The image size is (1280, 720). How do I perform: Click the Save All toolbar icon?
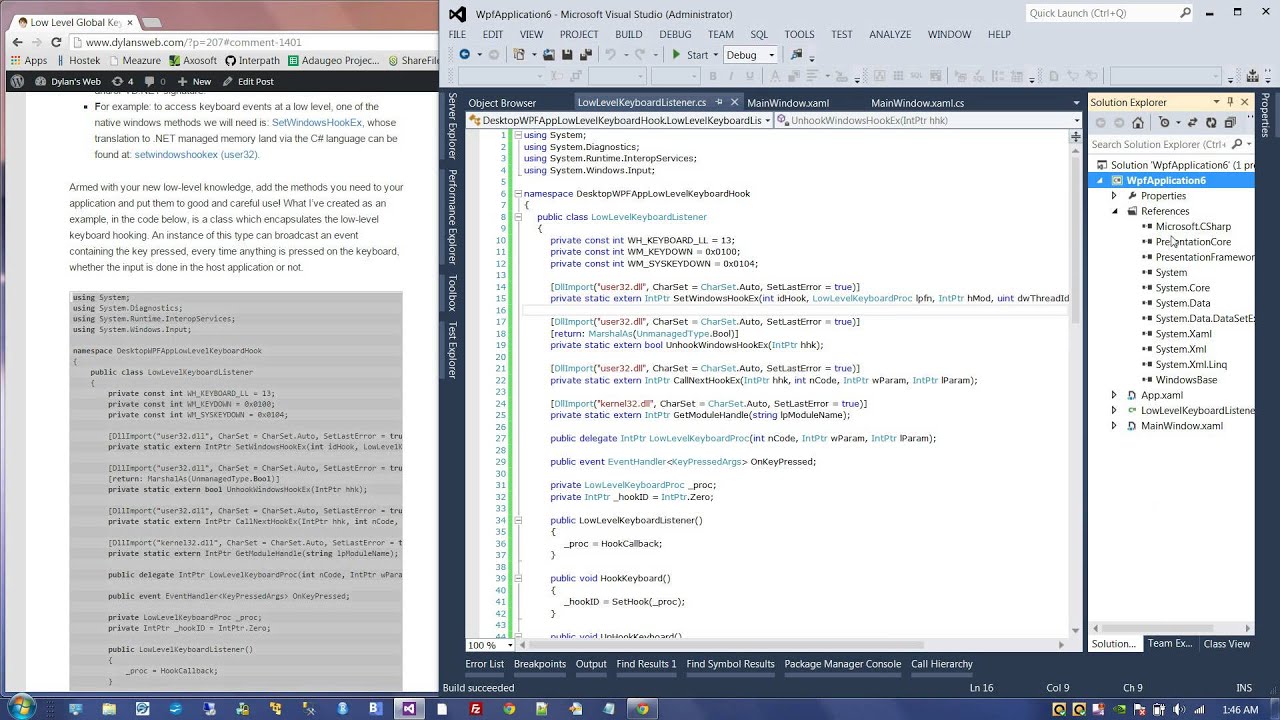tap(586, 55)
